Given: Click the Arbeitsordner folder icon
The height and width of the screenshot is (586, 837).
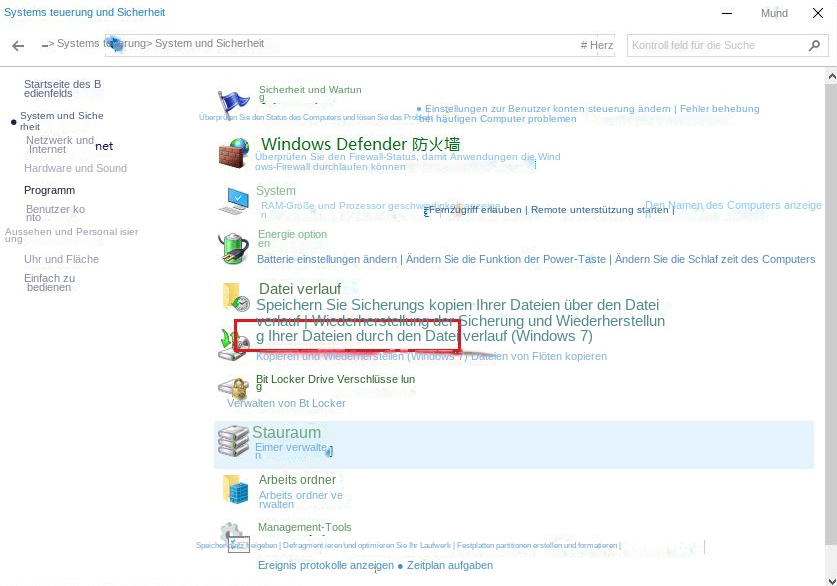Looking at the screenshot, I should (235, 489).
